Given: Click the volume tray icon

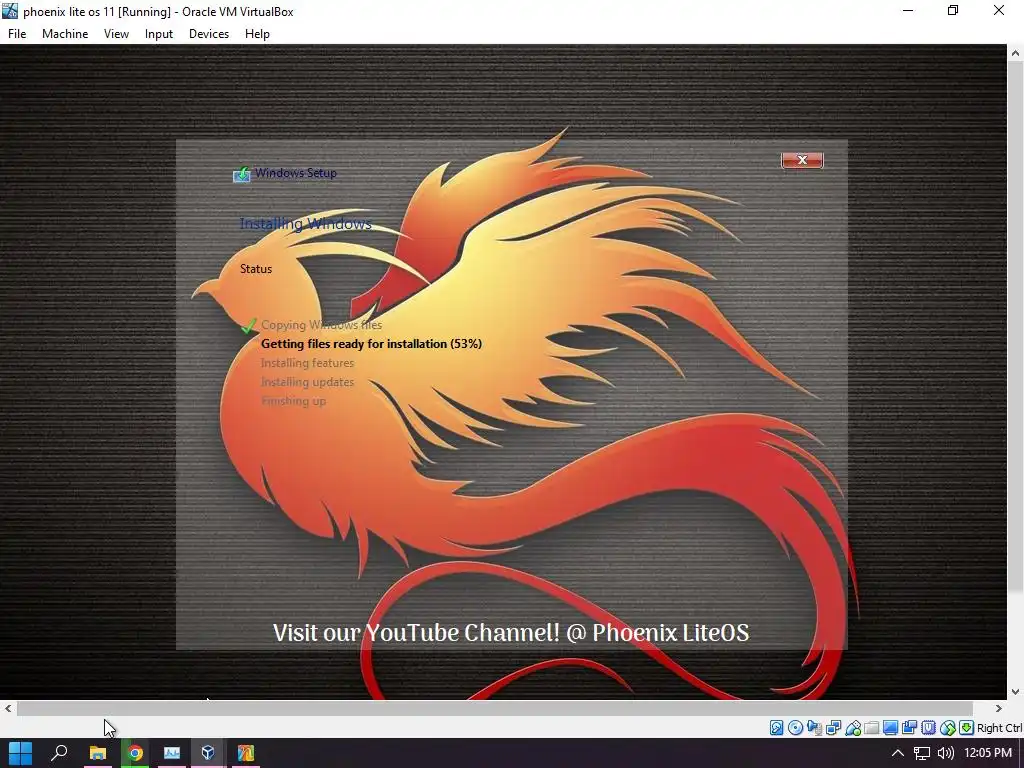Looking at the screenshot, I should pos(945,753).
